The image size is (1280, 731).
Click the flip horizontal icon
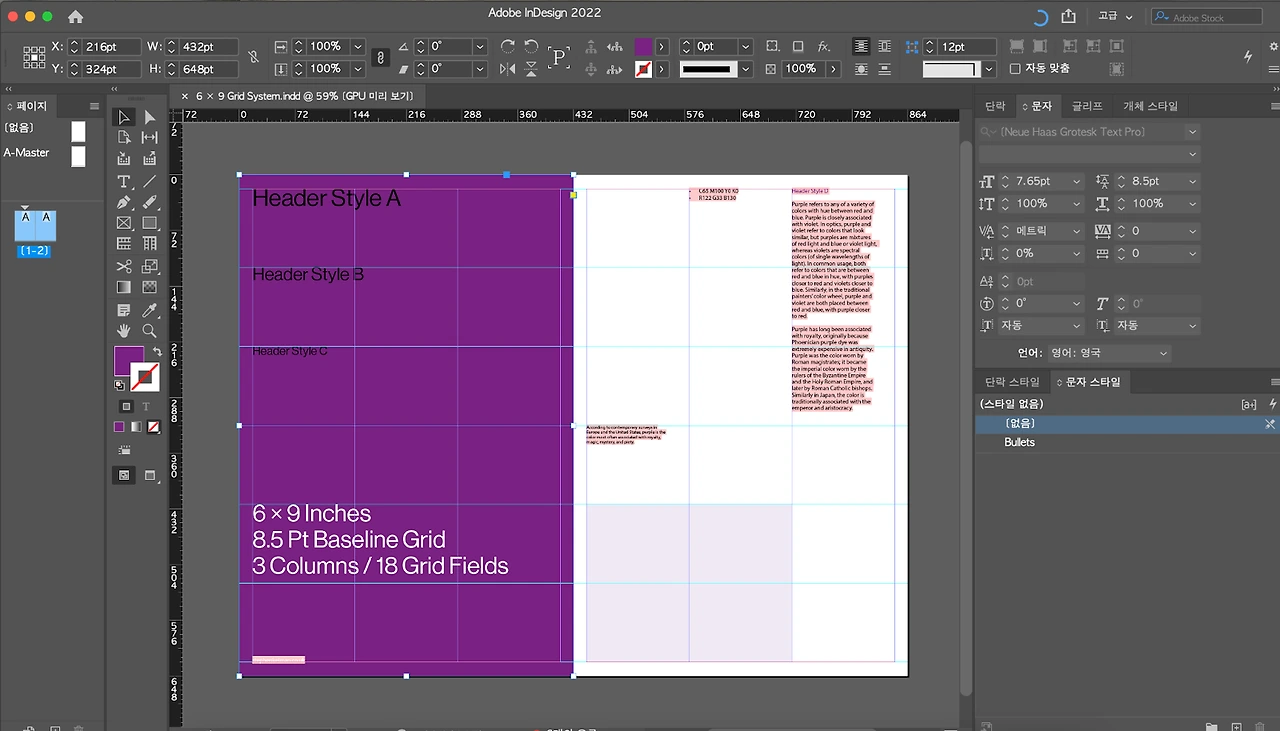click(x=508, y=69)
